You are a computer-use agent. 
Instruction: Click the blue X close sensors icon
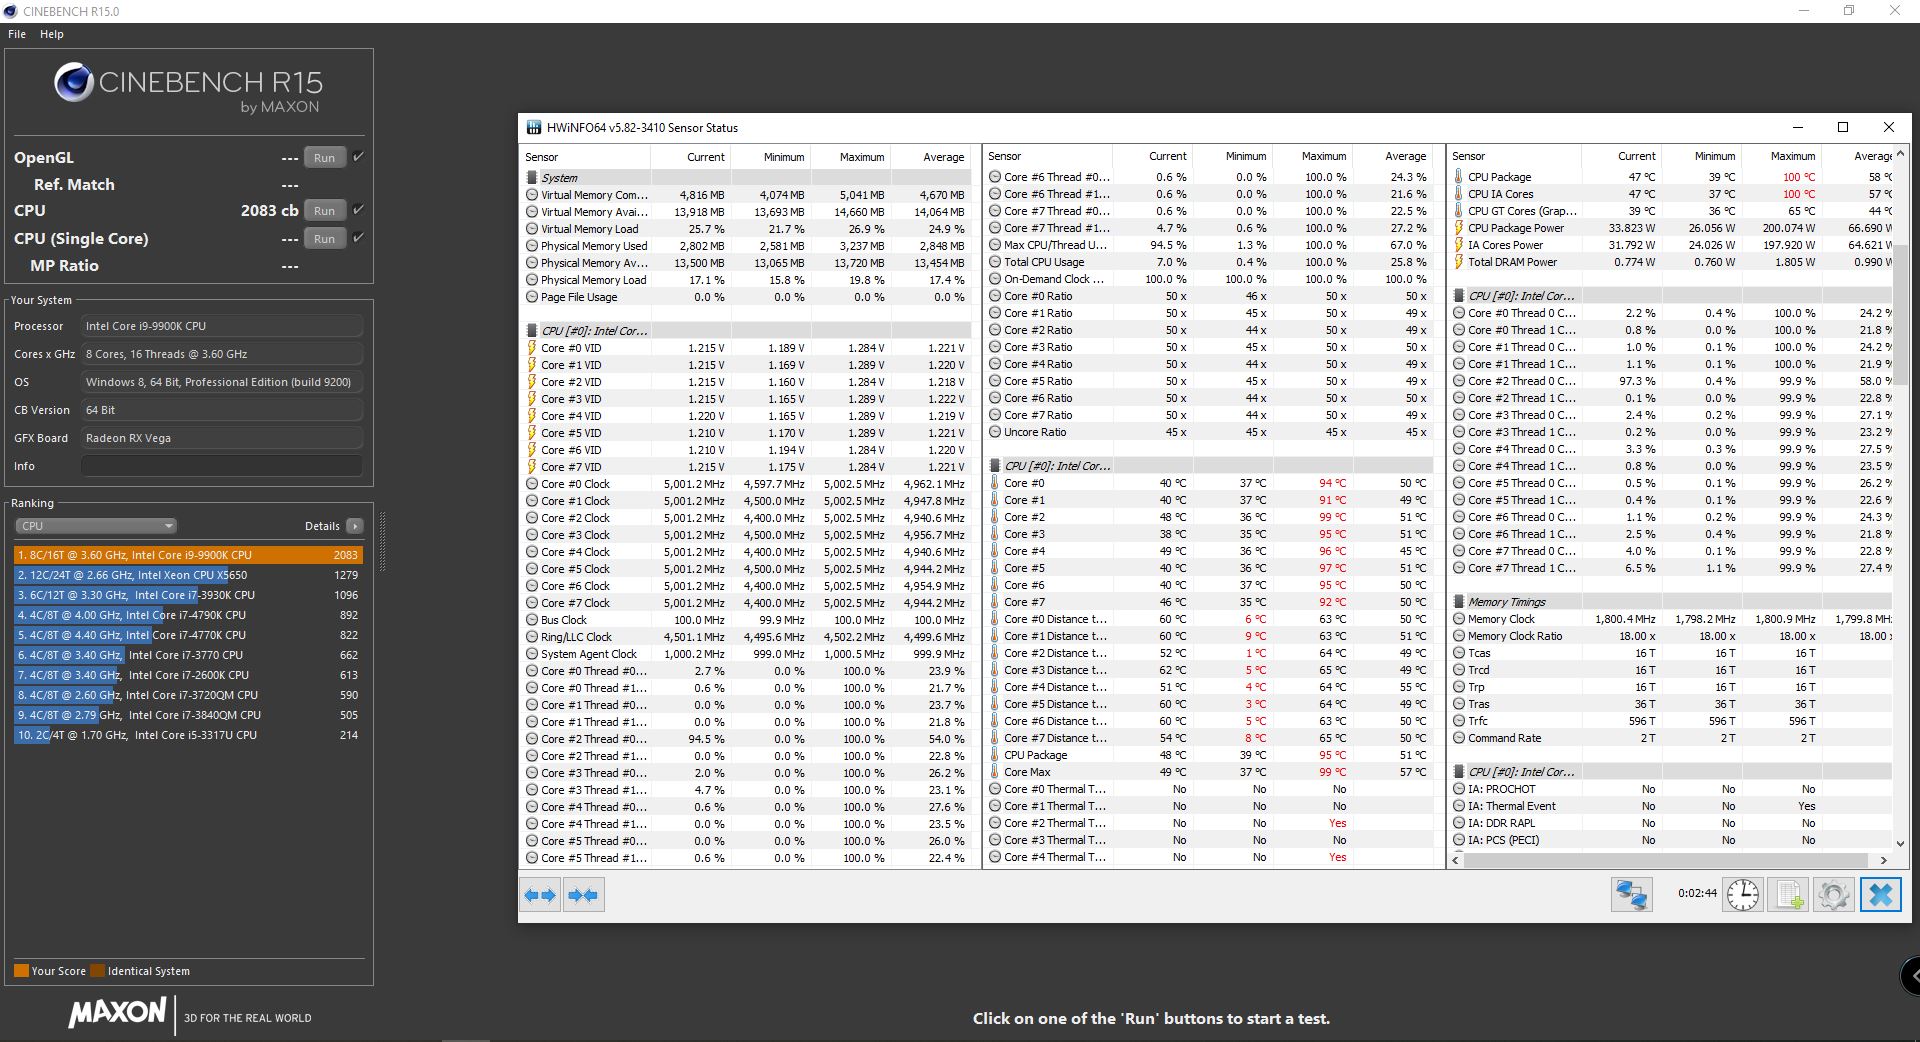pos(1880,894)
